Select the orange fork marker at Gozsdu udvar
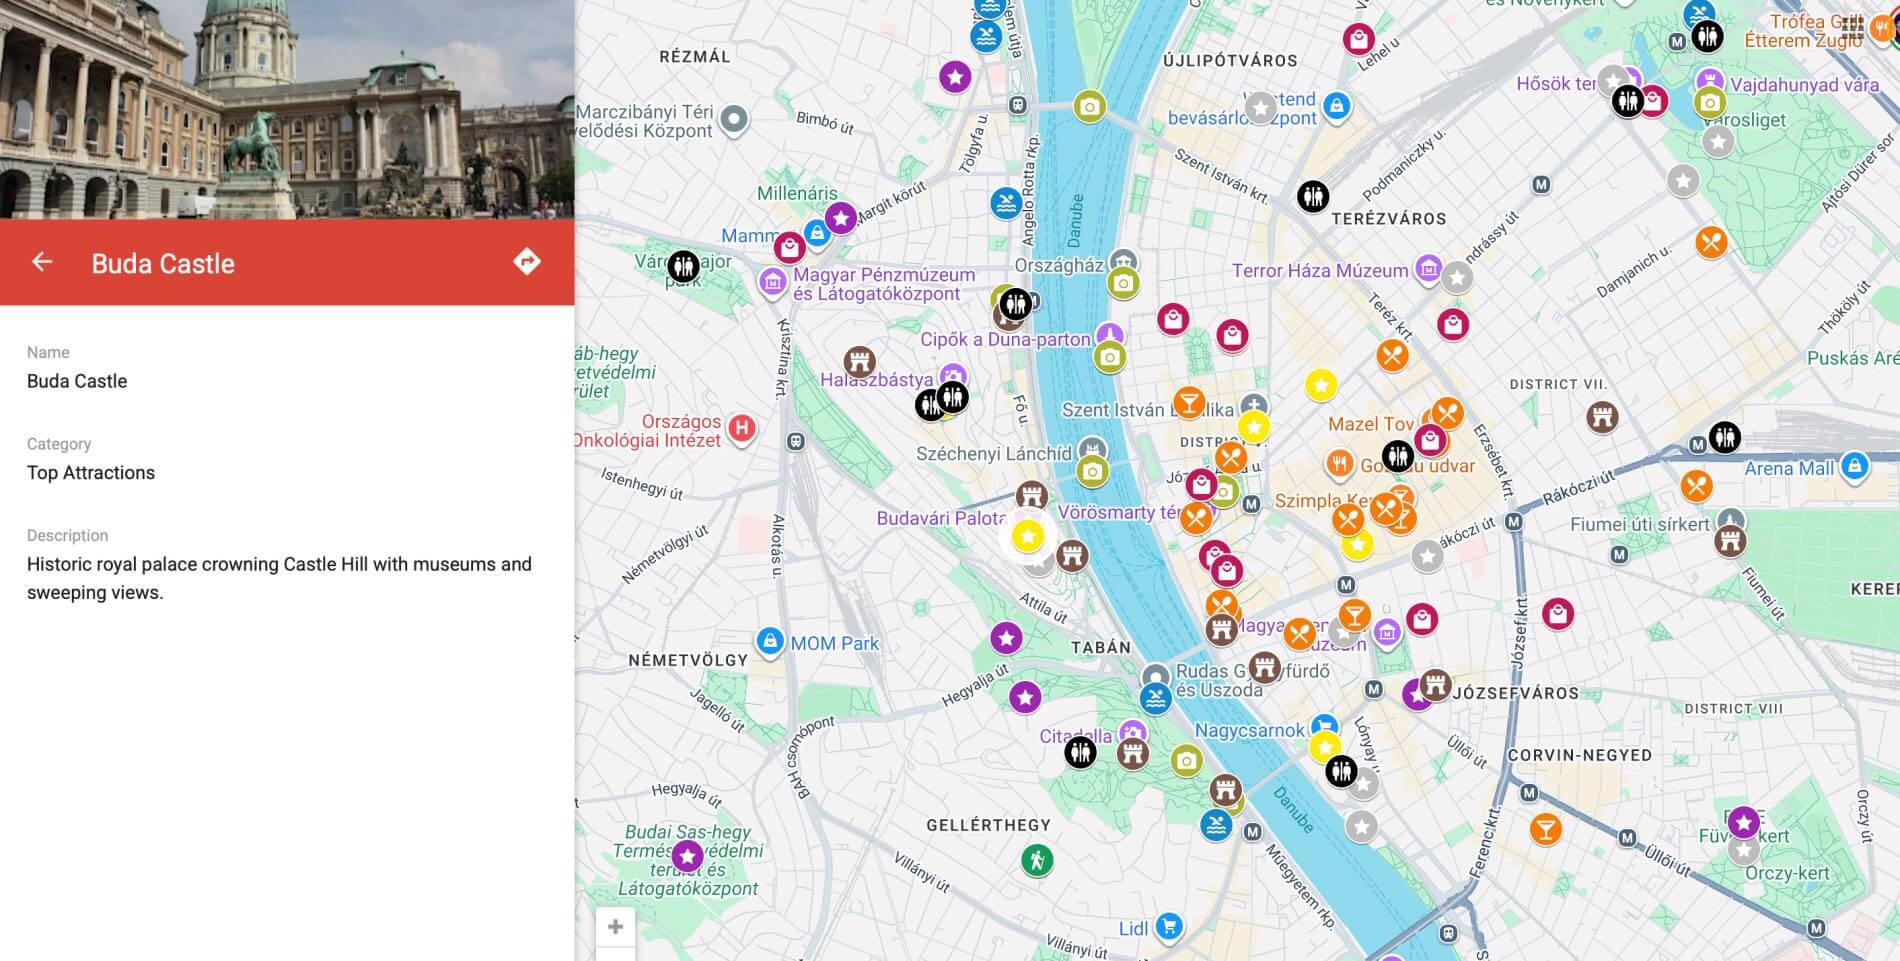The image size is (1900, 961). coord(1338,462)
